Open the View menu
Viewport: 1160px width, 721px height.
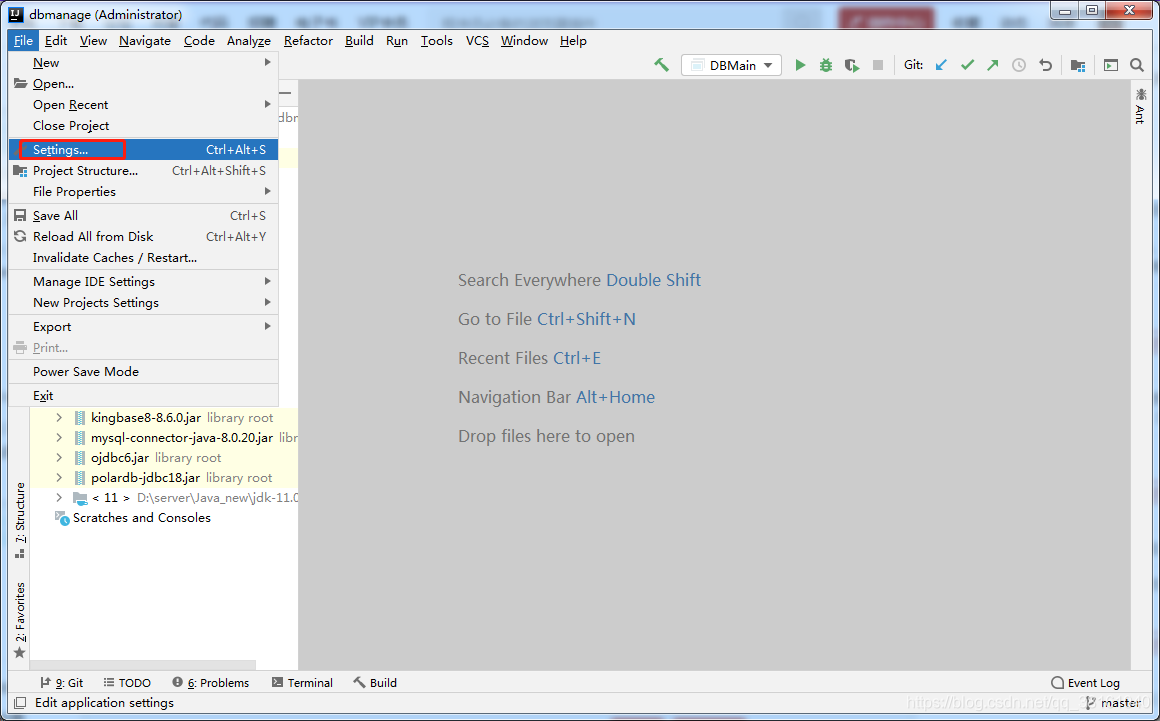tap(93, 41)
